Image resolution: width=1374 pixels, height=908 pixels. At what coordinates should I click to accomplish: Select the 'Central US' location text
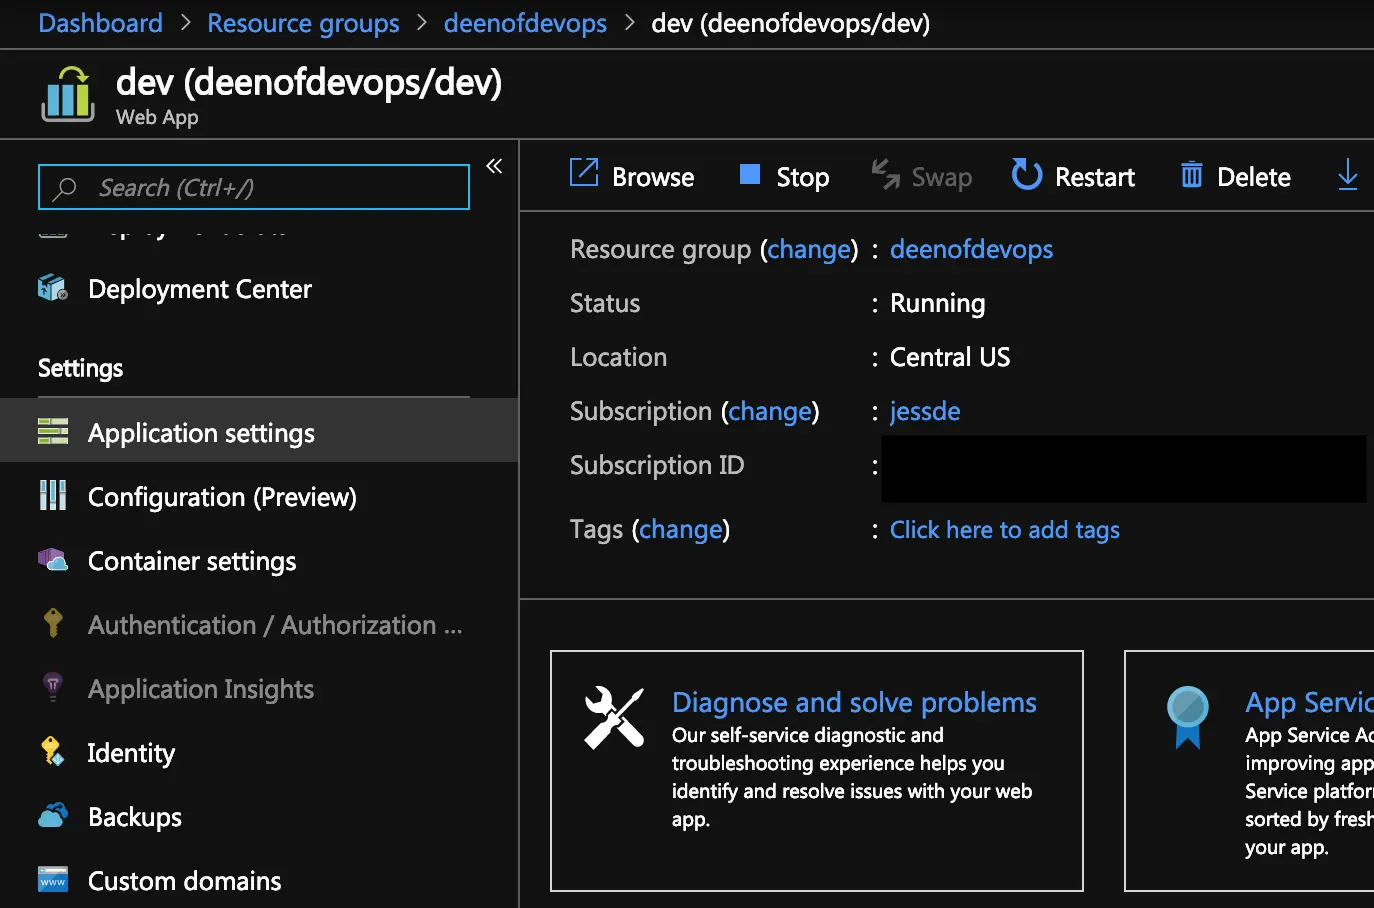pyautogui.click(x=950, y=357)
